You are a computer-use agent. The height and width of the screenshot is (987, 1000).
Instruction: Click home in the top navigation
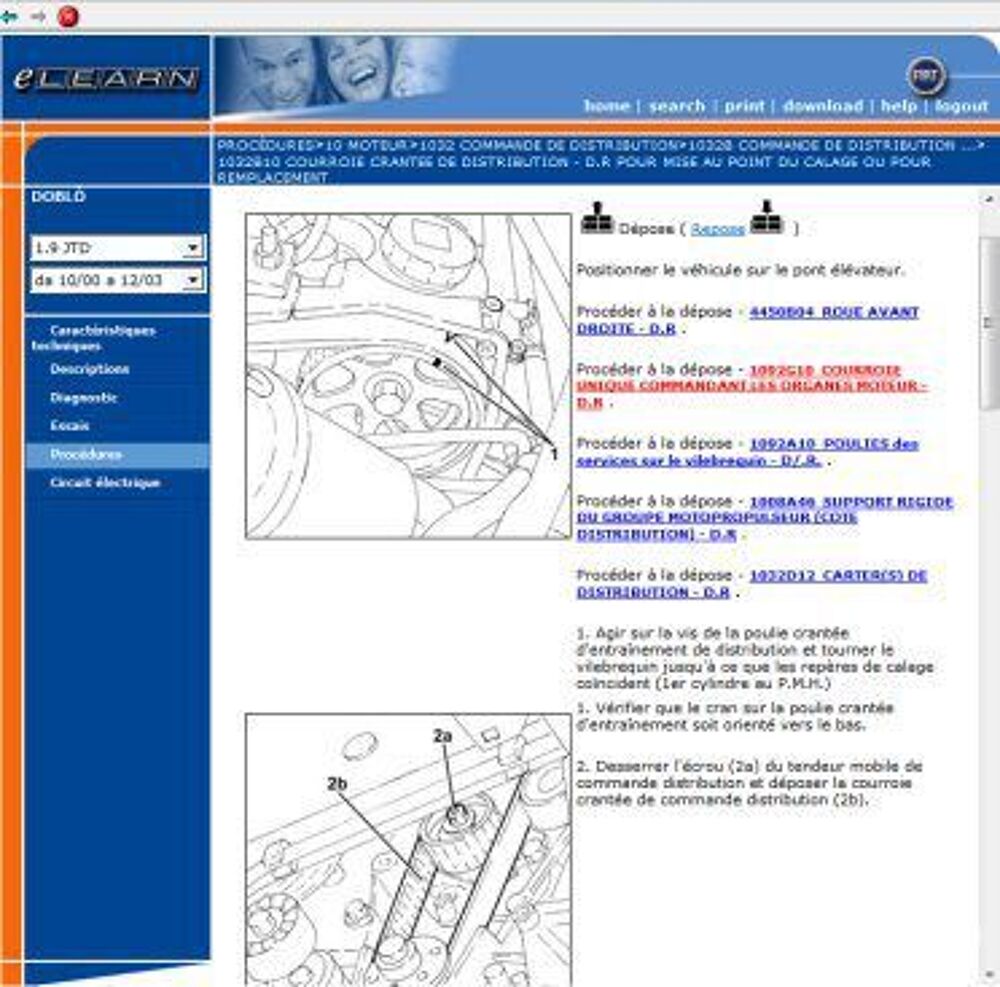[x=606, y=106]
